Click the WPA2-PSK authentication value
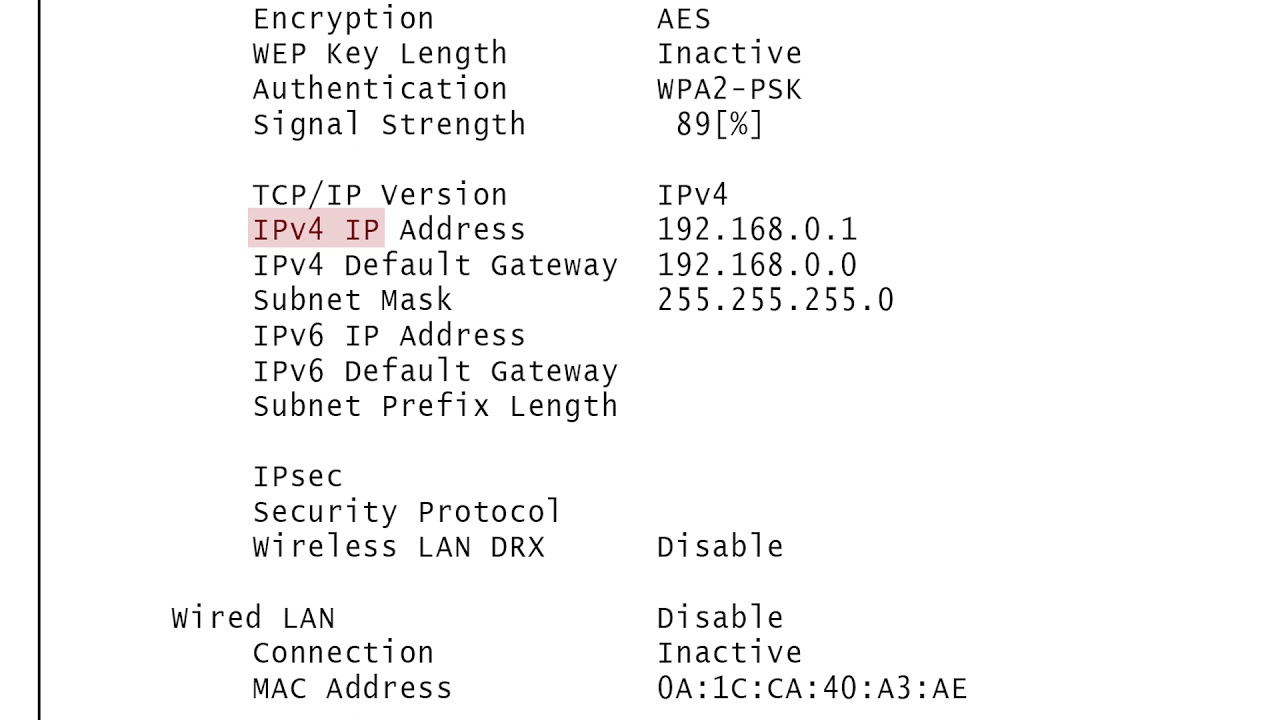Viewport: 1280px width, 720px height. coord(729,89)
